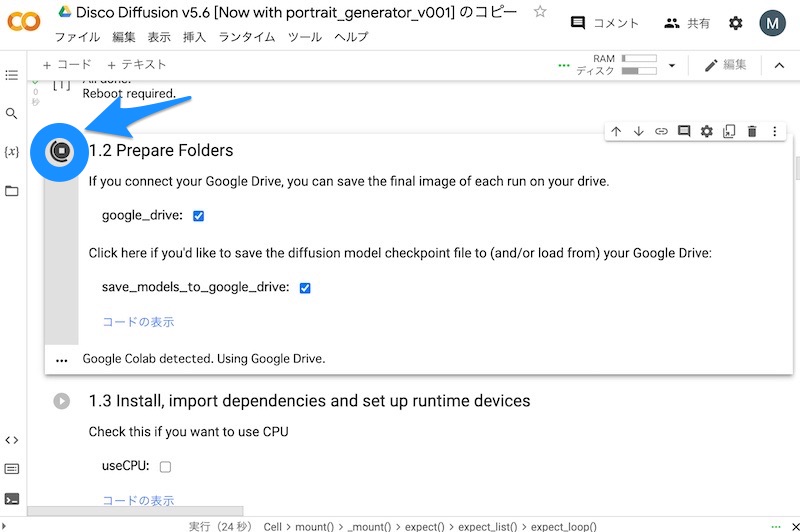Move cell up with the arrow icon
The image size is (800, 532).
tap(616, 131)
